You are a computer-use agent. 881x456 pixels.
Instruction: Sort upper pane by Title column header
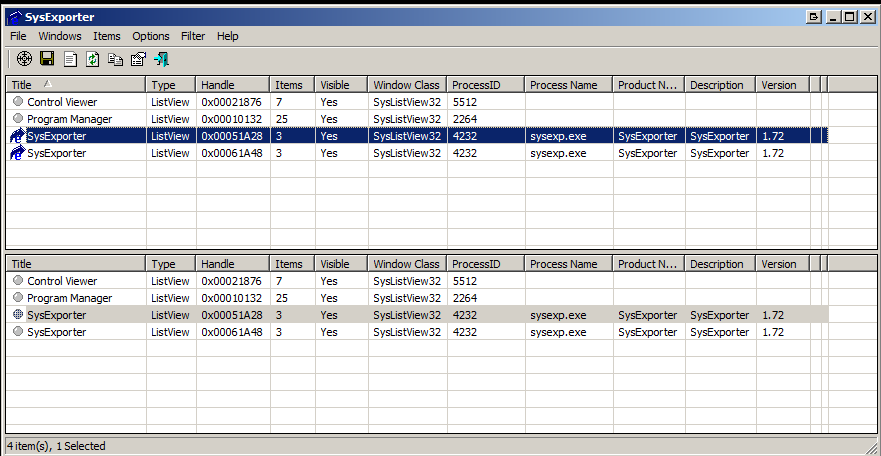76,85
